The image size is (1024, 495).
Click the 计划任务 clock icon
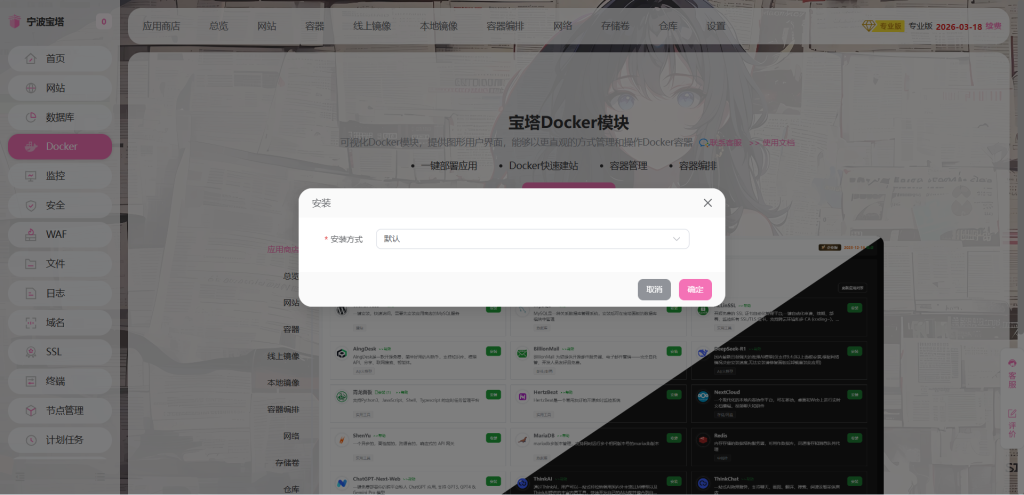30,440
